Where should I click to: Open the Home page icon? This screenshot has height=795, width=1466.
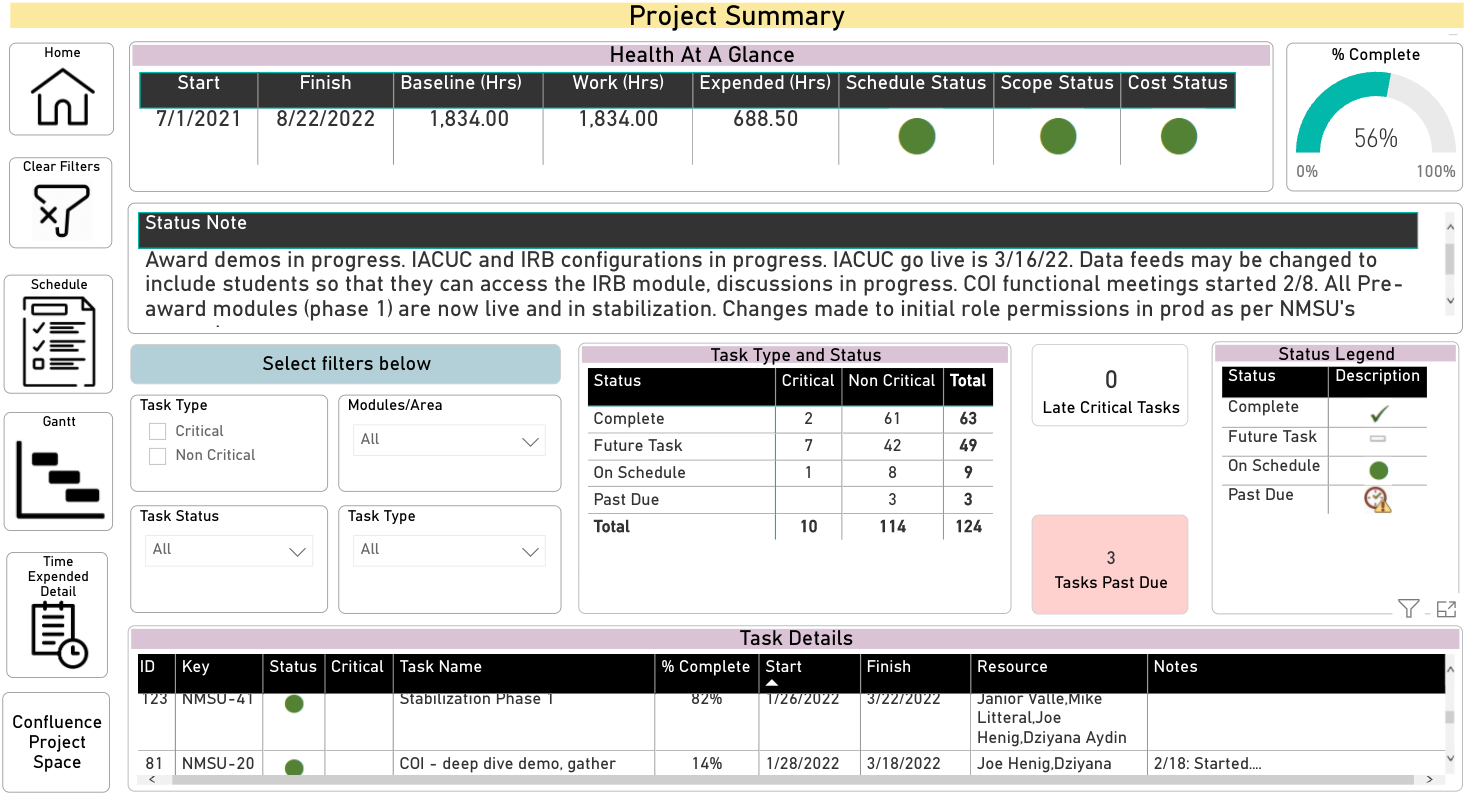click(62, 97)
